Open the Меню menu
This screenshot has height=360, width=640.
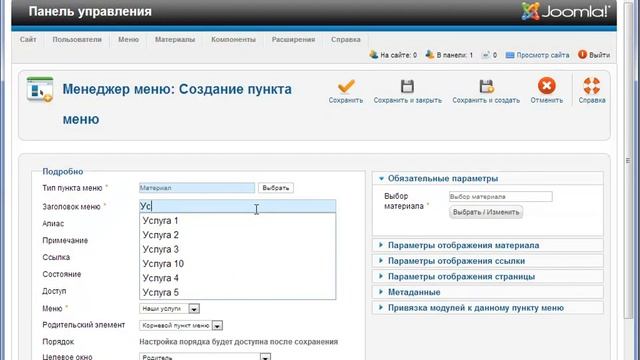[x=129, y=40]
